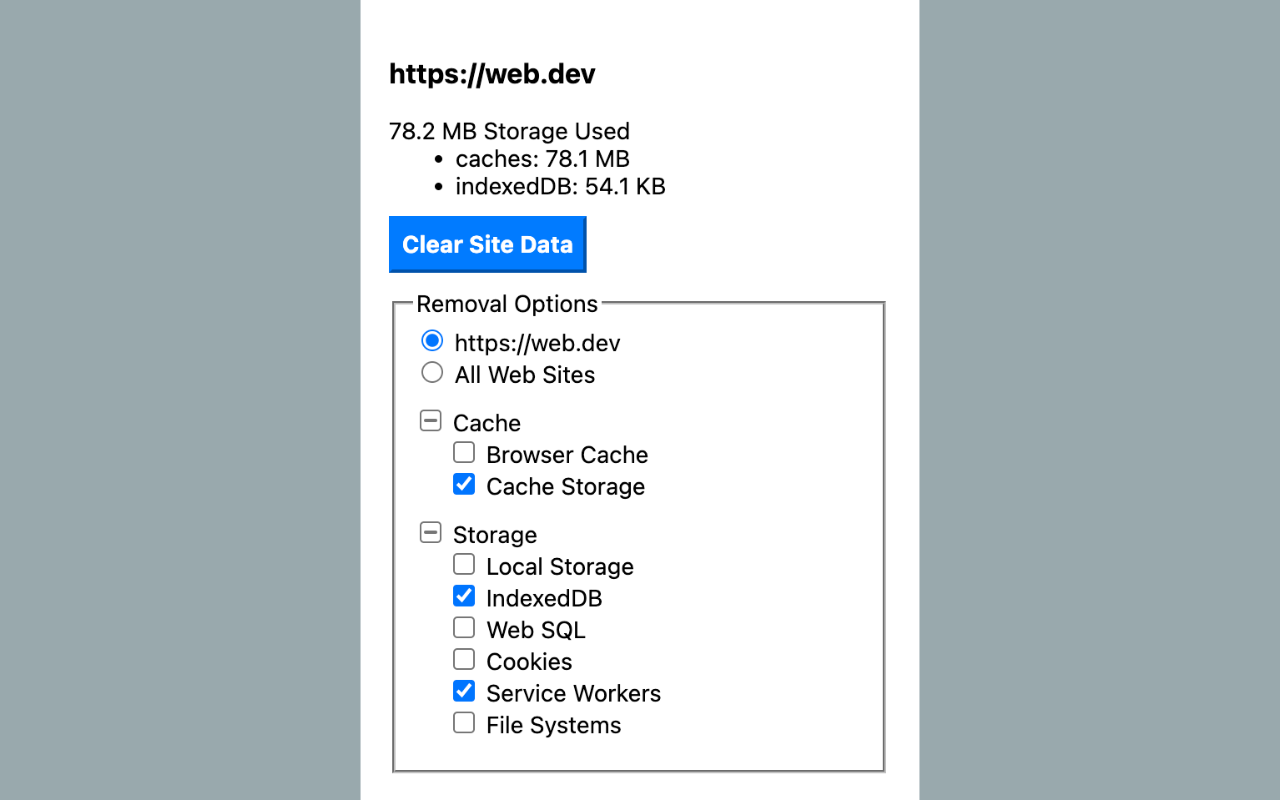Check the Web SQL checkbox
Screen dimensions: 1280x800
pos(464,628)
